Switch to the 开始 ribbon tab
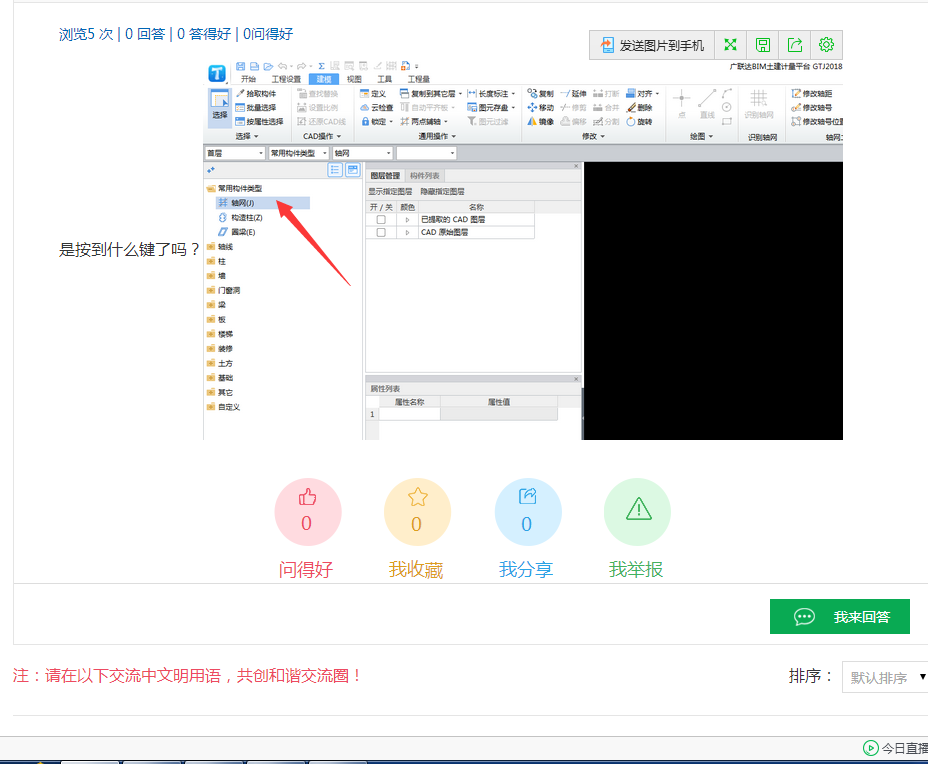The image size is (928, 764). [249, 79]
